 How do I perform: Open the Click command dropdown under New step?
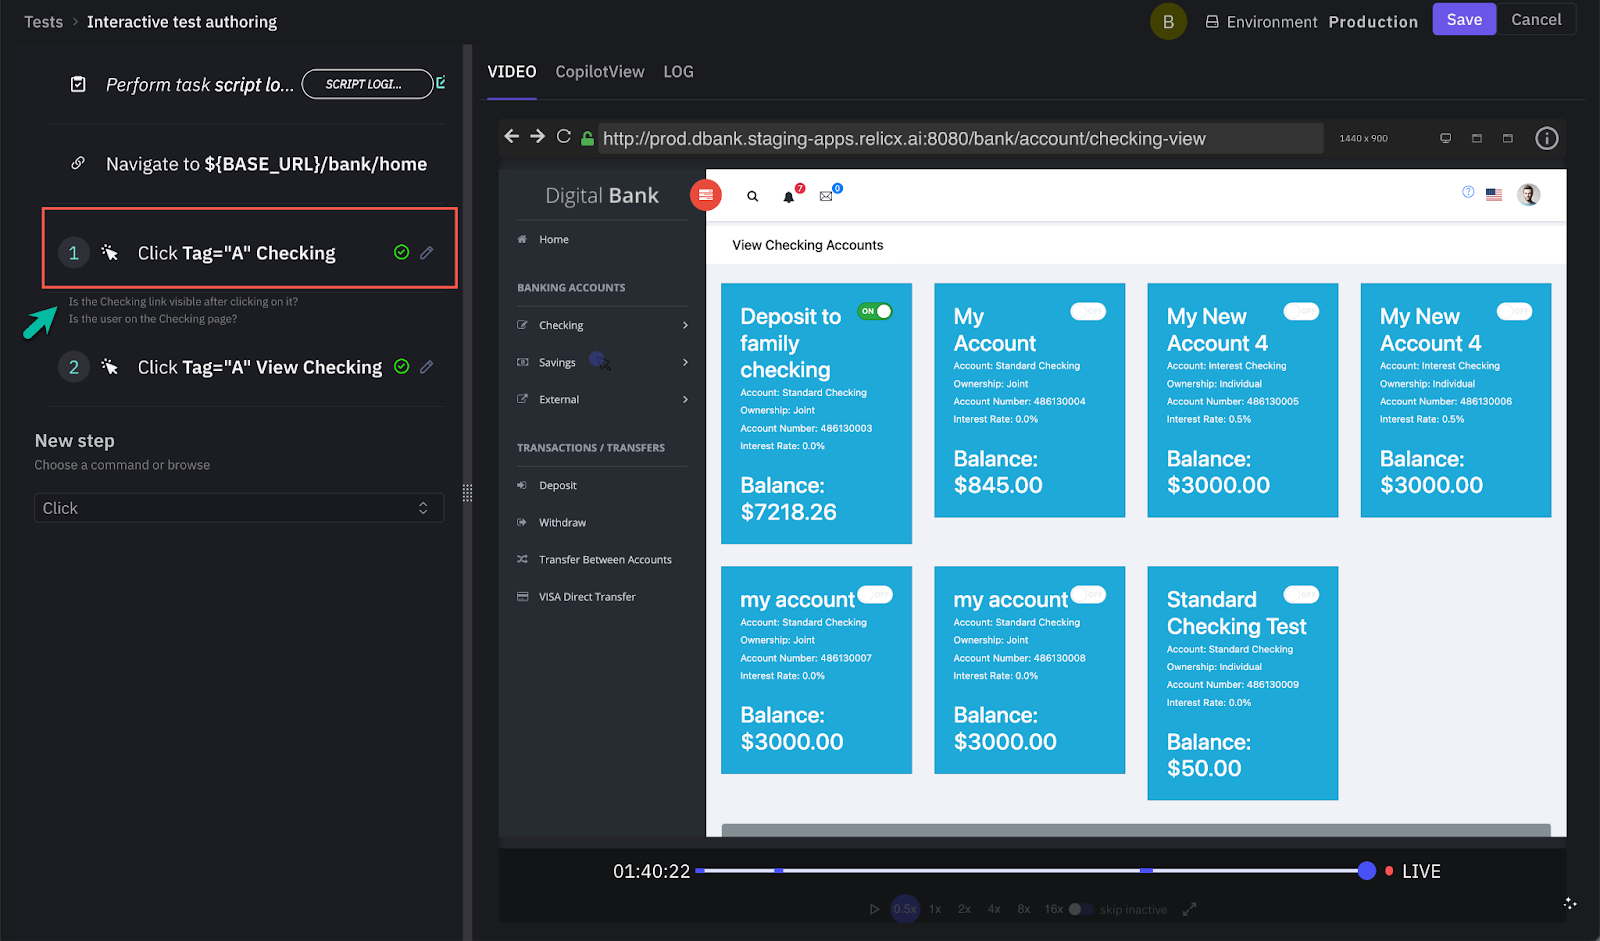(x=238, y=507)
